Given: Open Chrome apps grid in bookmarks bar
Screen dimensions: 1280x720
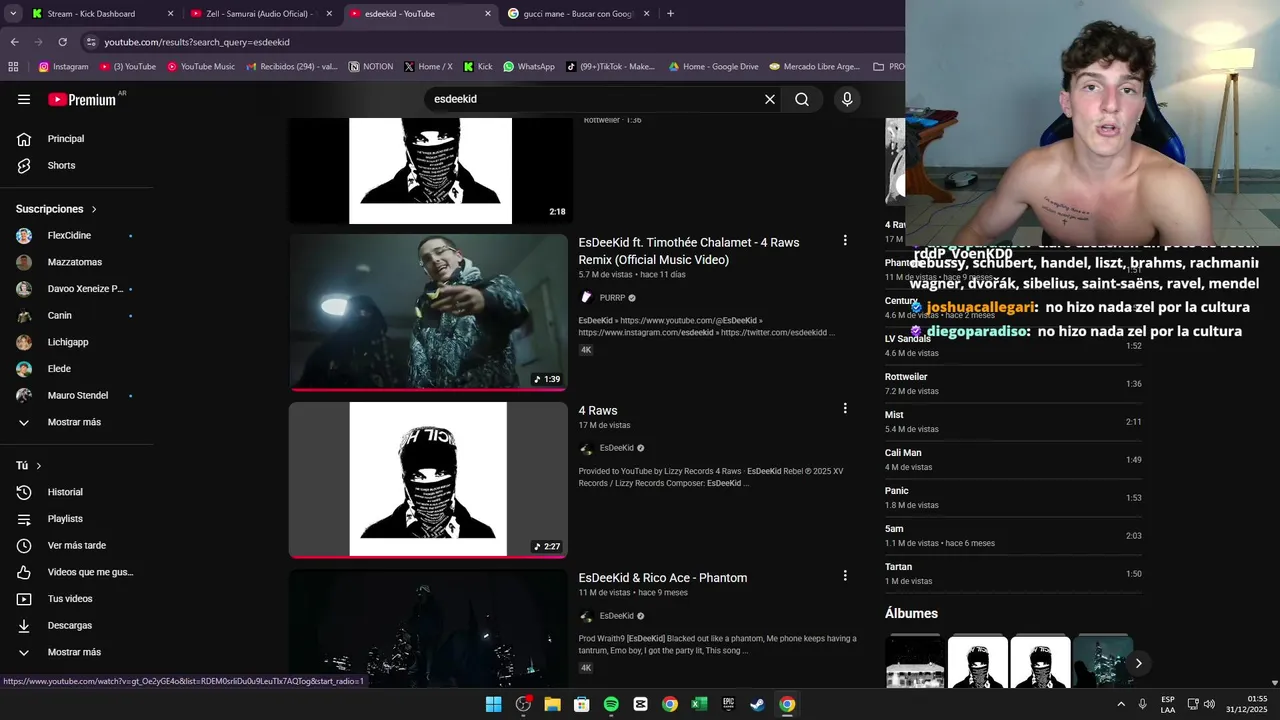Looking at the screenshot, I should point(13,67).
